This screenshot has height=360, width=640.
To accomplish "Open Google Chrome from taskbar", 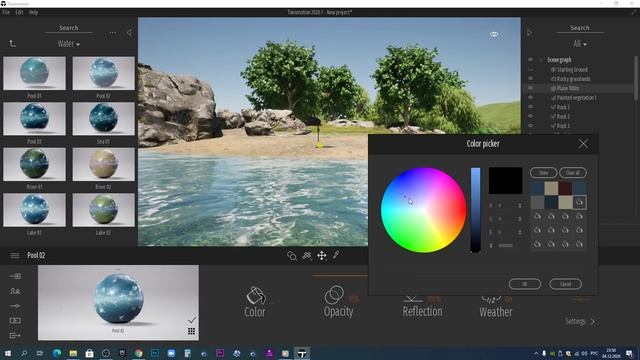I will [x=139, y=353].
